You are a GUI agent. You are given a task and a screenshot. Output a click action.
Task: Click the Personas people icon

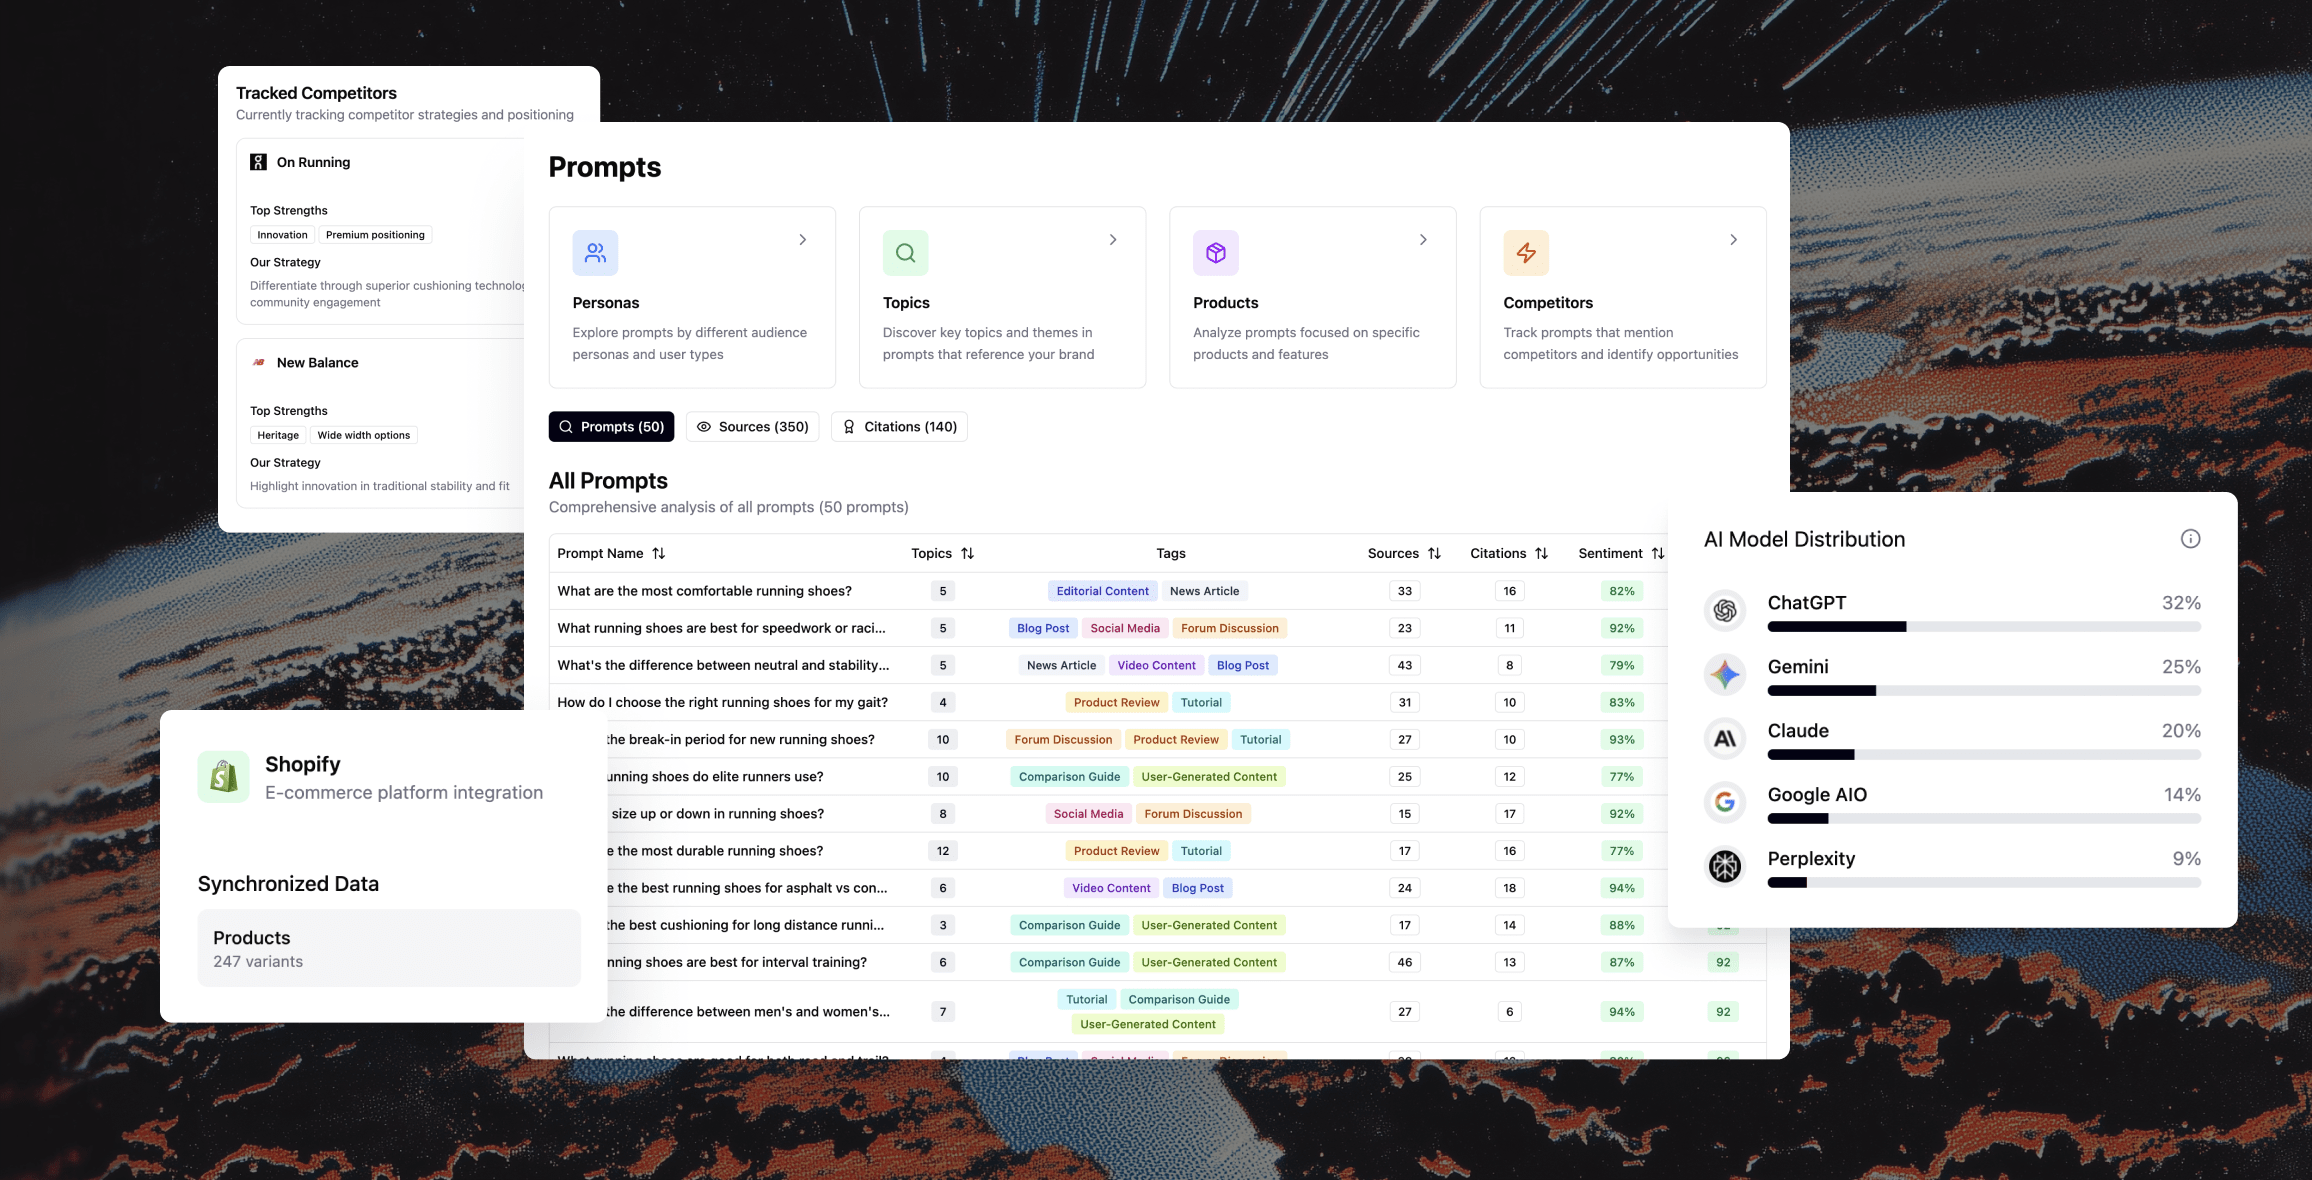[x=595, y=253]
